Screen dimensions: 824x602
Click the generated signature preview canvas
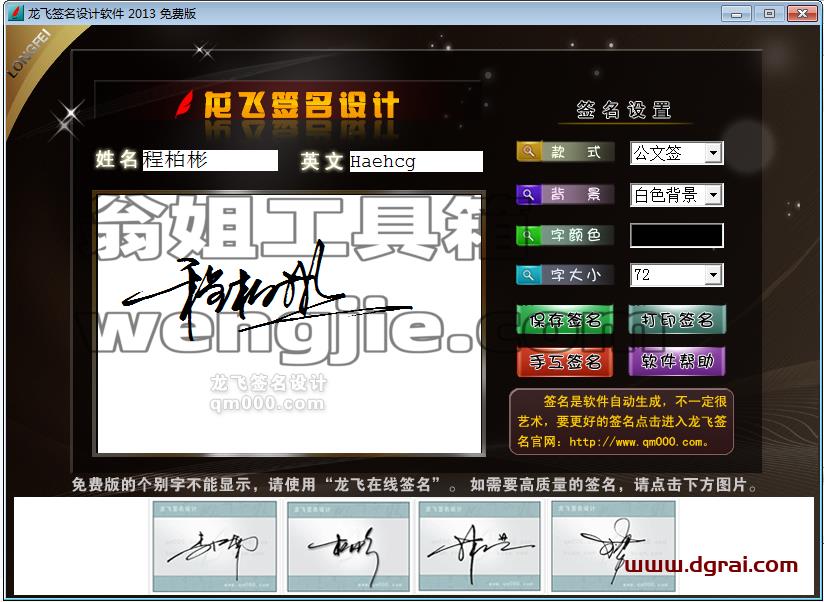click(x=289, y=323)
